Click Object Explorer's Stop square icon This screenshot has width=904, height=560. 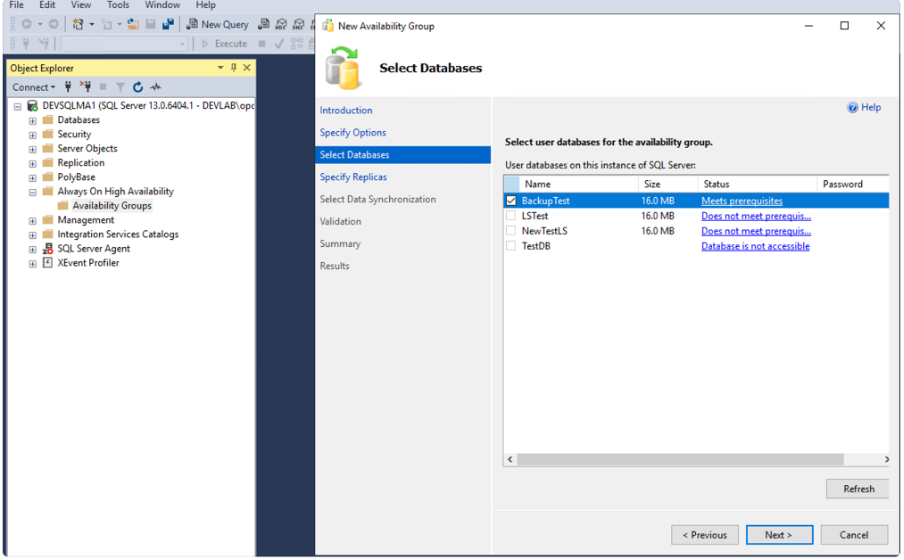103,87
